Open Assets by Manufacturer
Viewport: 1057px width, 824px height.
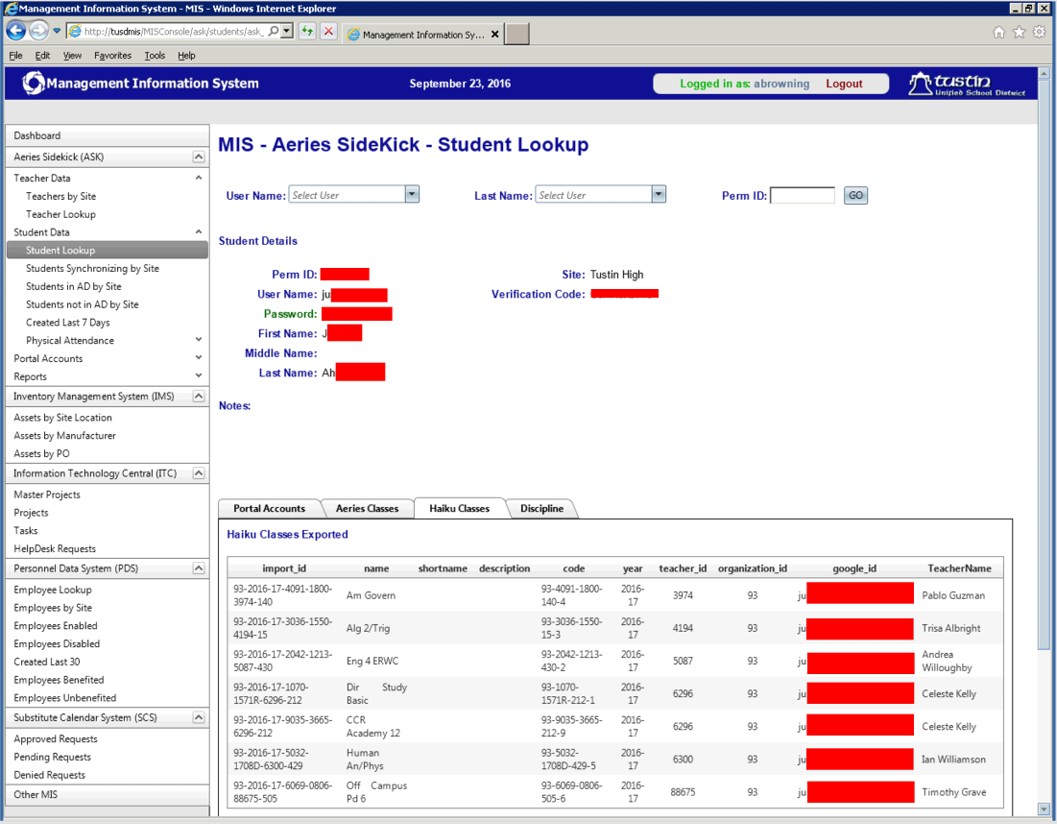coord(65,436)
